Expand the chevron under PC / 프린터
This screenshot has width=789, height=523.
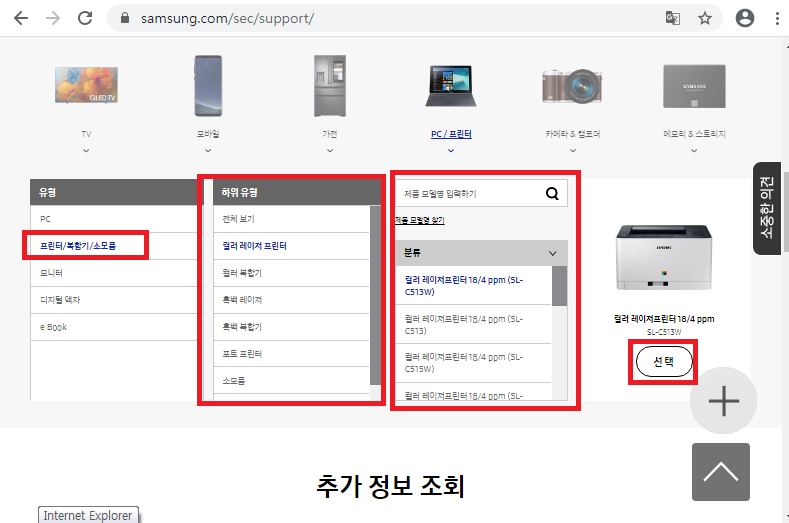(x=451, y=150)
